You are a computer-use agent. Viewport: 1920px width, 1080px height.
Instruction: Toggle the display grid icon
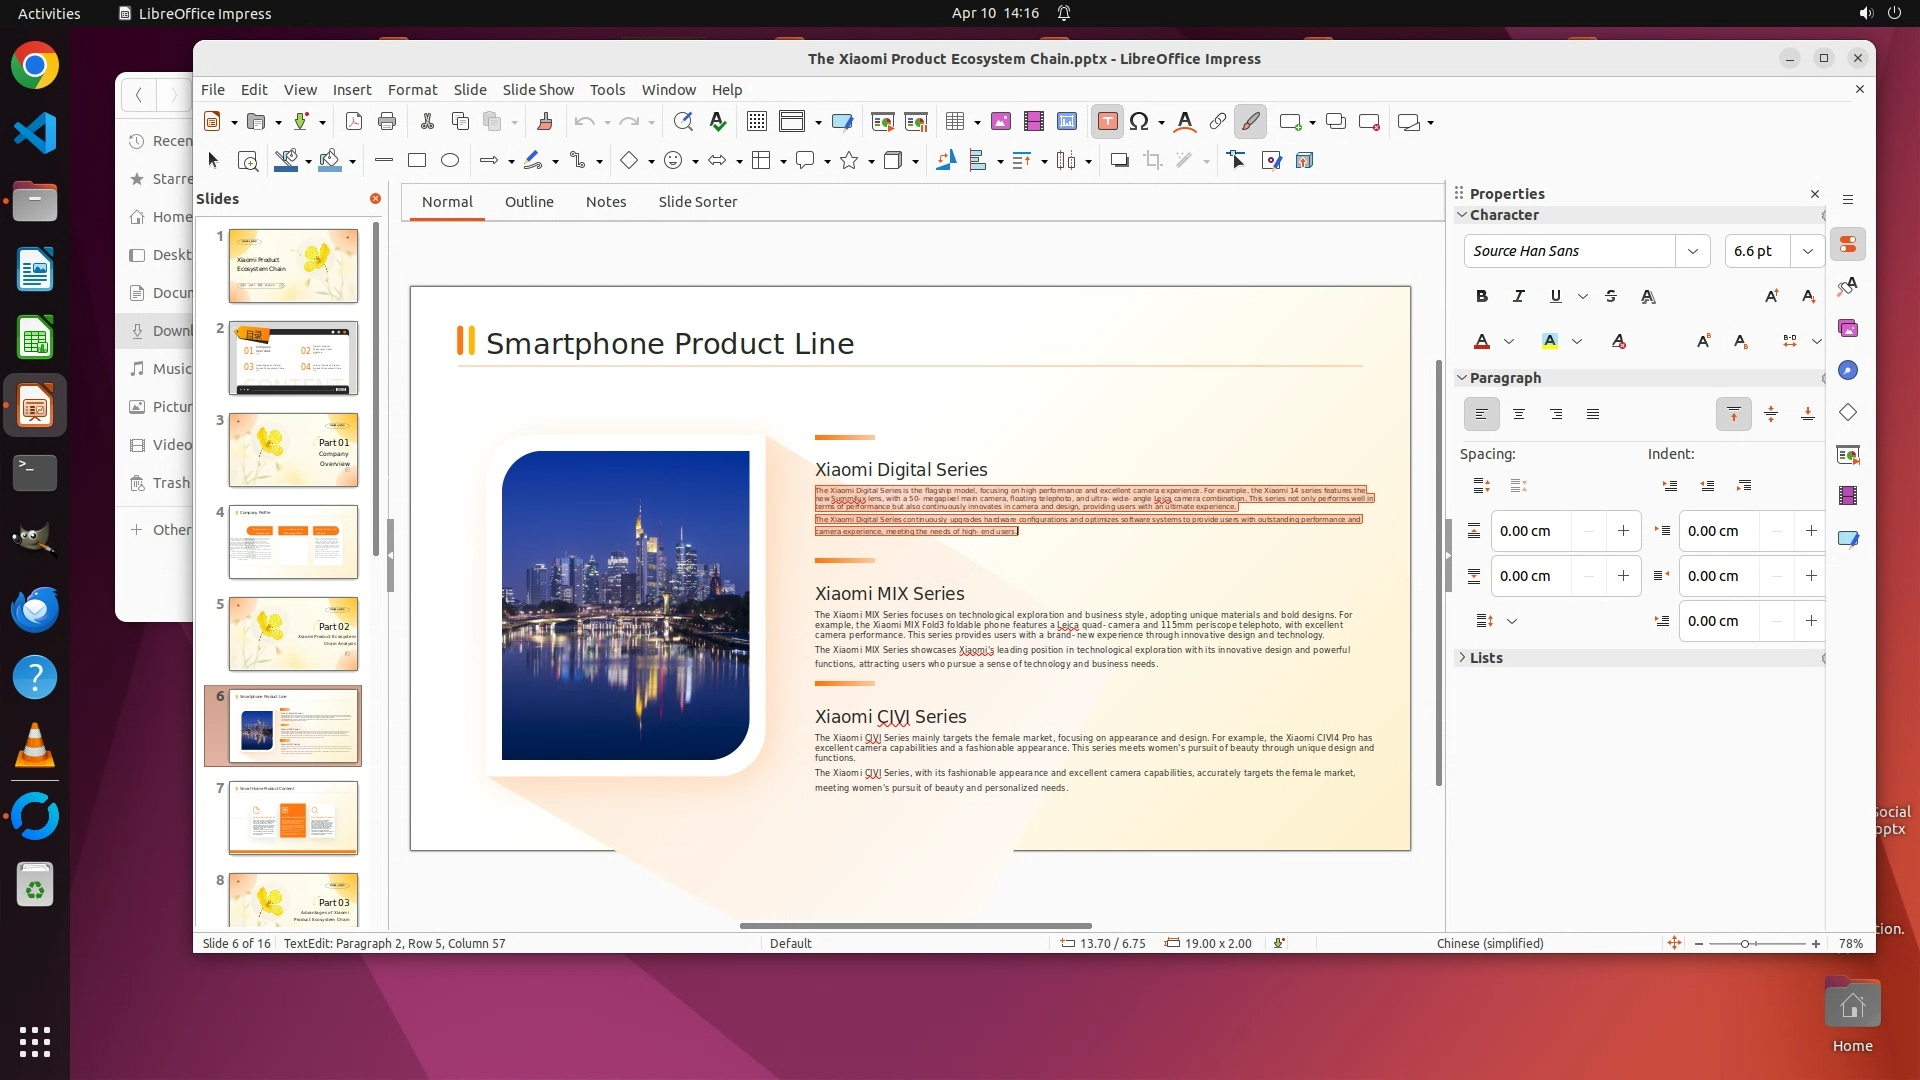click(757, 122)
